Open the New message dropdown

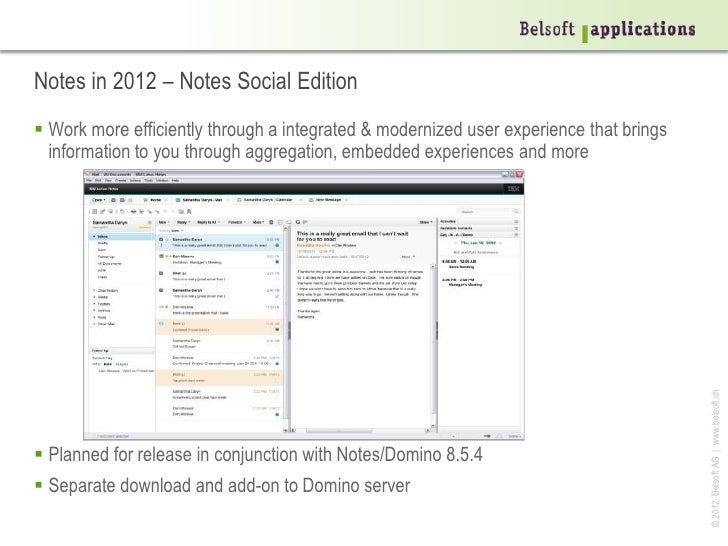point(164,222)
